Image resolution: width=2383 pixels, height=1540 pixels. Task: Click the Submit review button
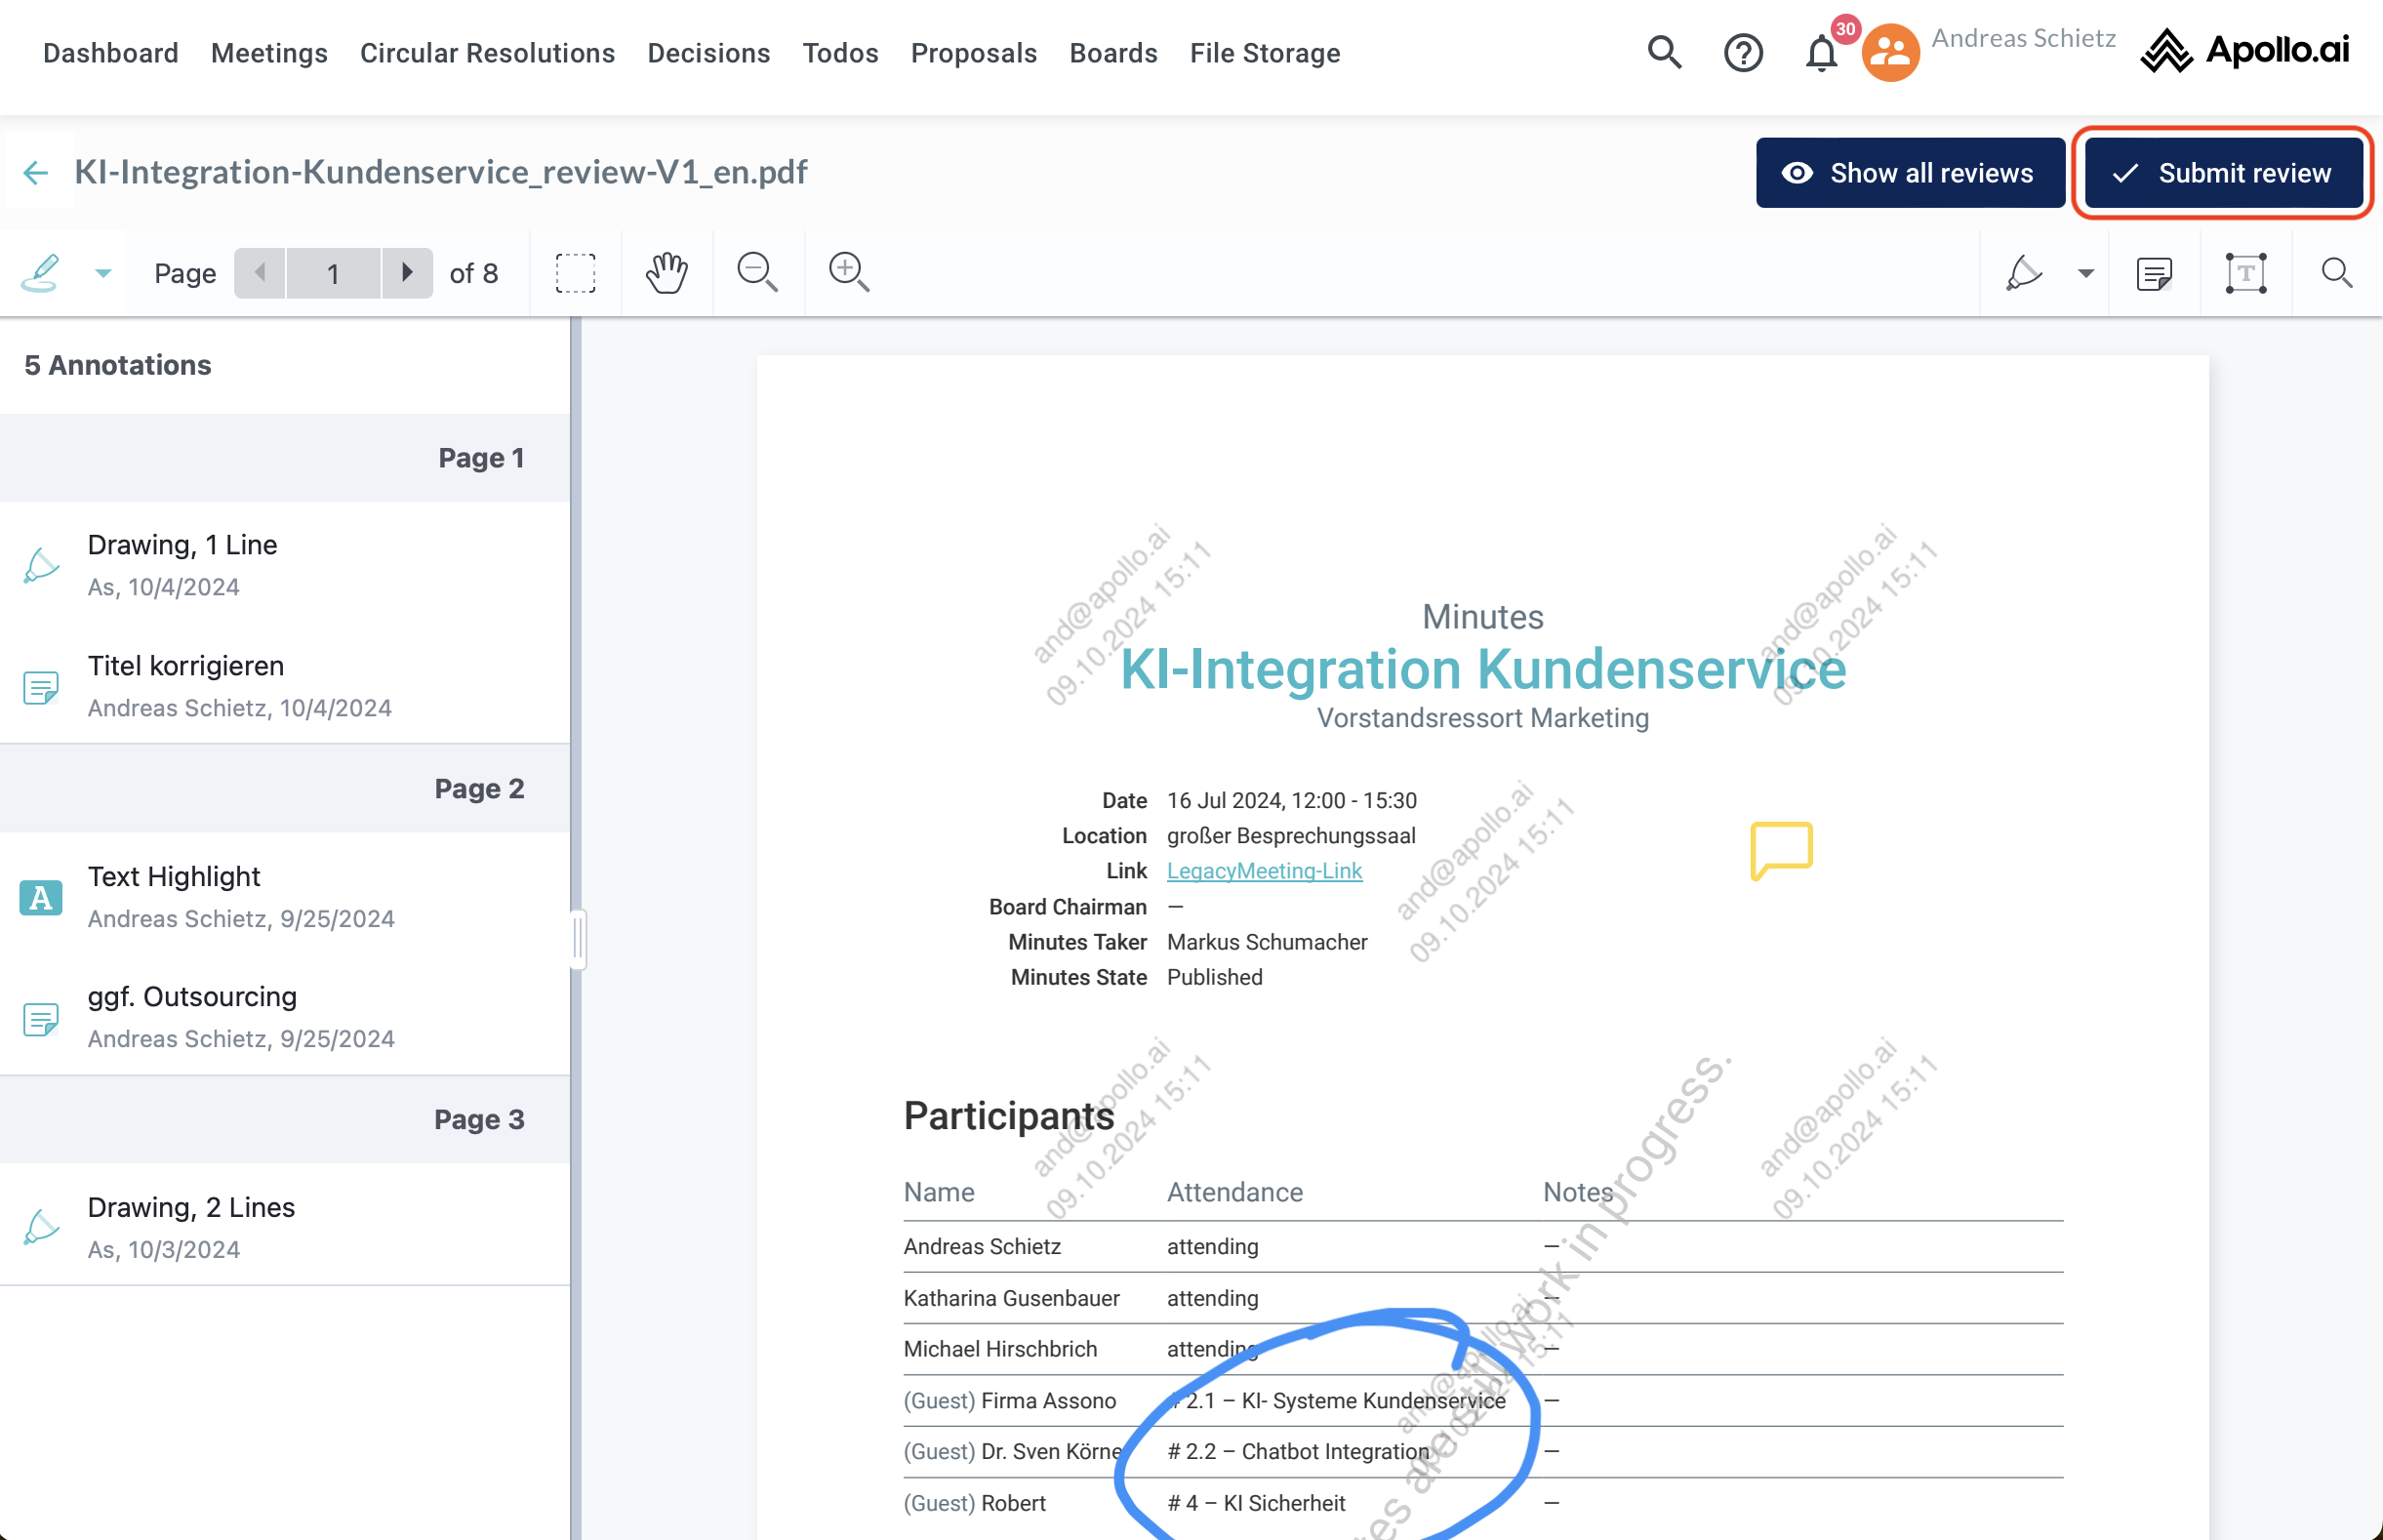2222,173
